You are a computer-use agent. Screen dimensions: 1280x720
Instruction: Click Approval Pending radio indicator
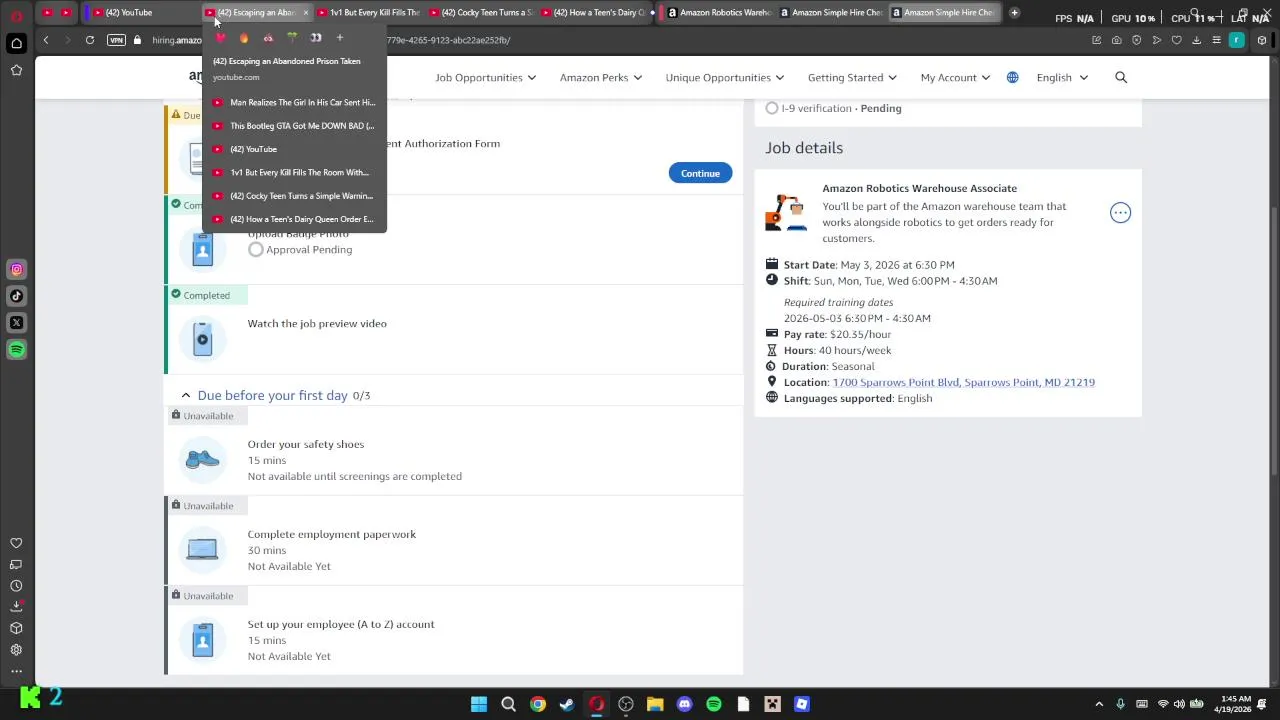coord(256,249)
